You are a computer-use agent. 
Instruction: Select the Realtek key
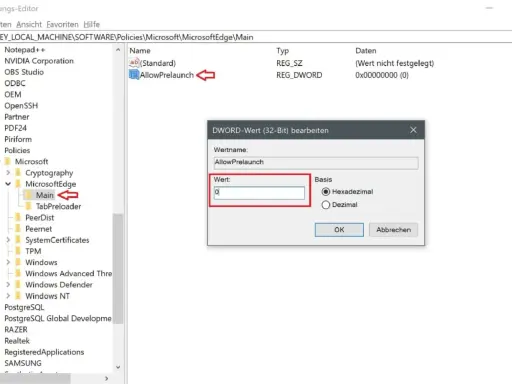[17, 341]
